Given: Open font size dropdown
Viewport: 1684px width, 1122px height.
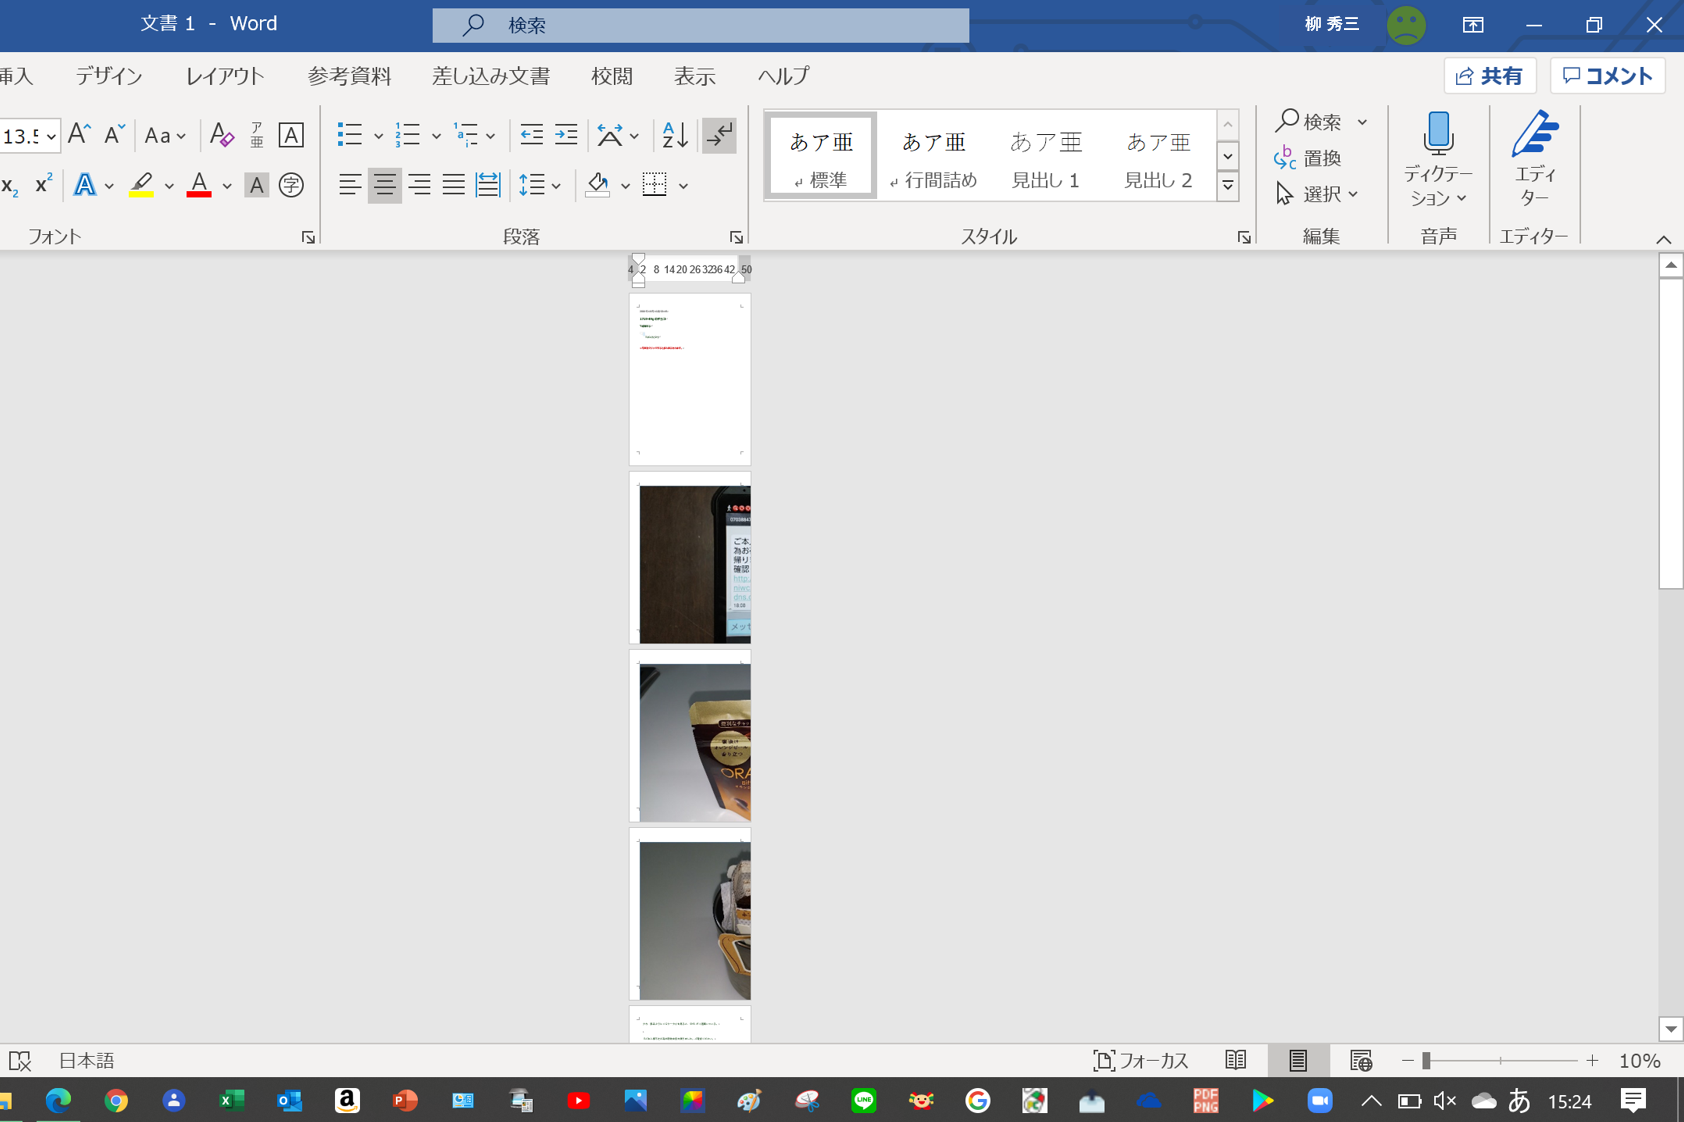Looking at the screenshot, I should 51,136.
